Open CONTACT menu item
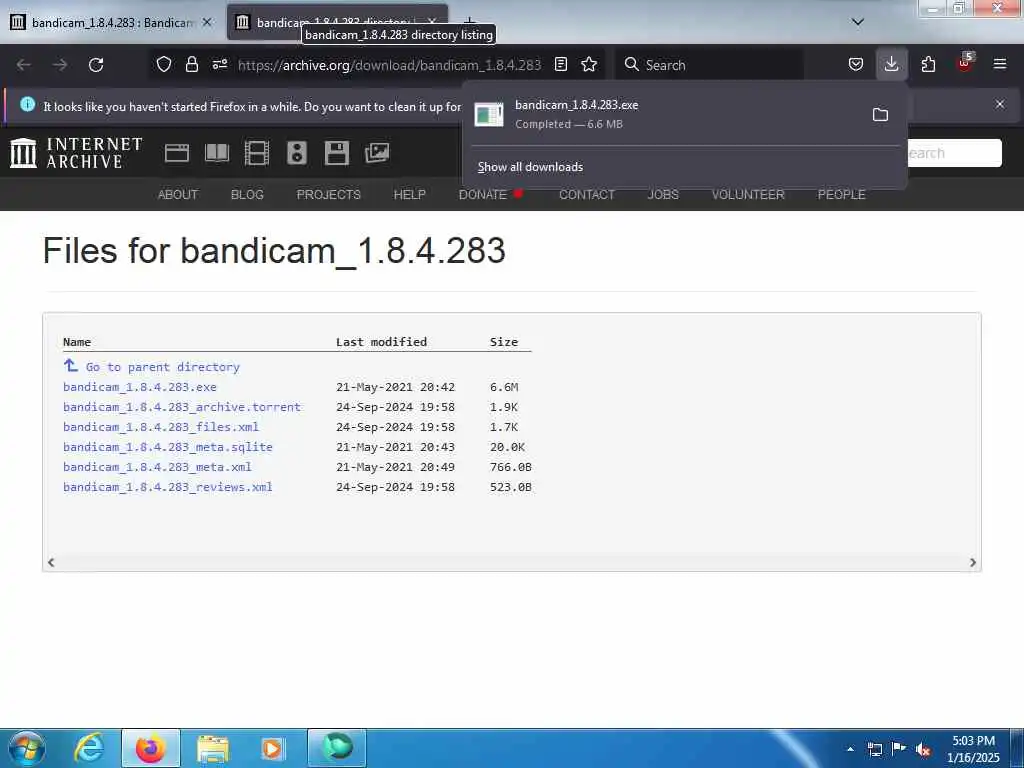 point(586,195)
